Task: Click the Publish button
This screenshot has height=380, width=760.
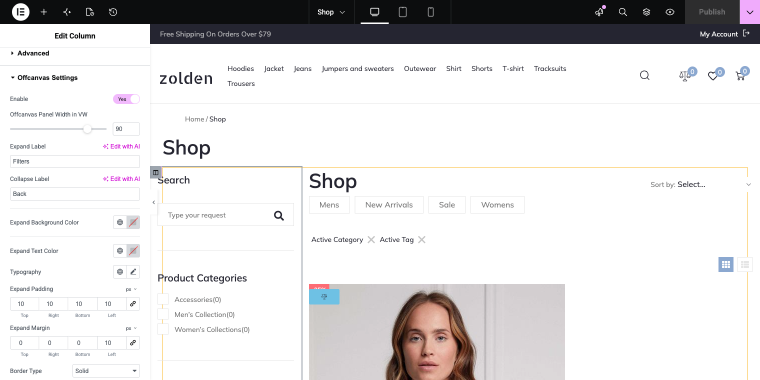Action: [712, 12]
